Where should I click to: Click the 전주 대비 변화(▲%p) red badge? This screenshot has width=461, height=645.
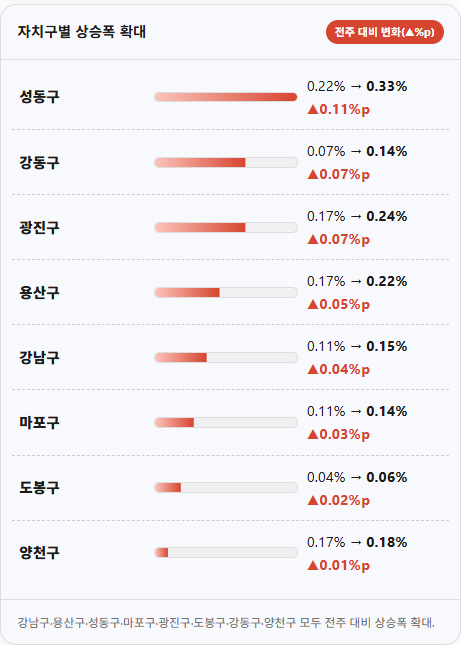click(x=385, y=32)
